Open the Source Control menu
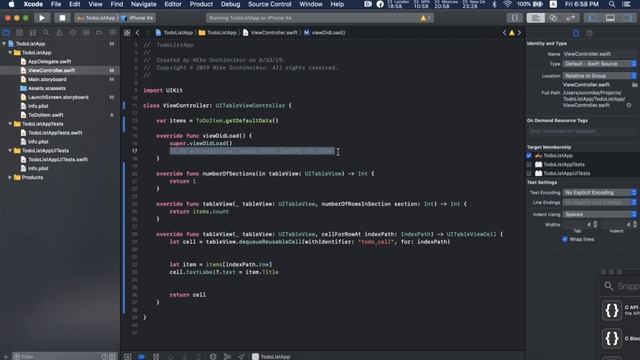Screen dimensions: 640x360 pyautogui.click(x=270, y=4)
